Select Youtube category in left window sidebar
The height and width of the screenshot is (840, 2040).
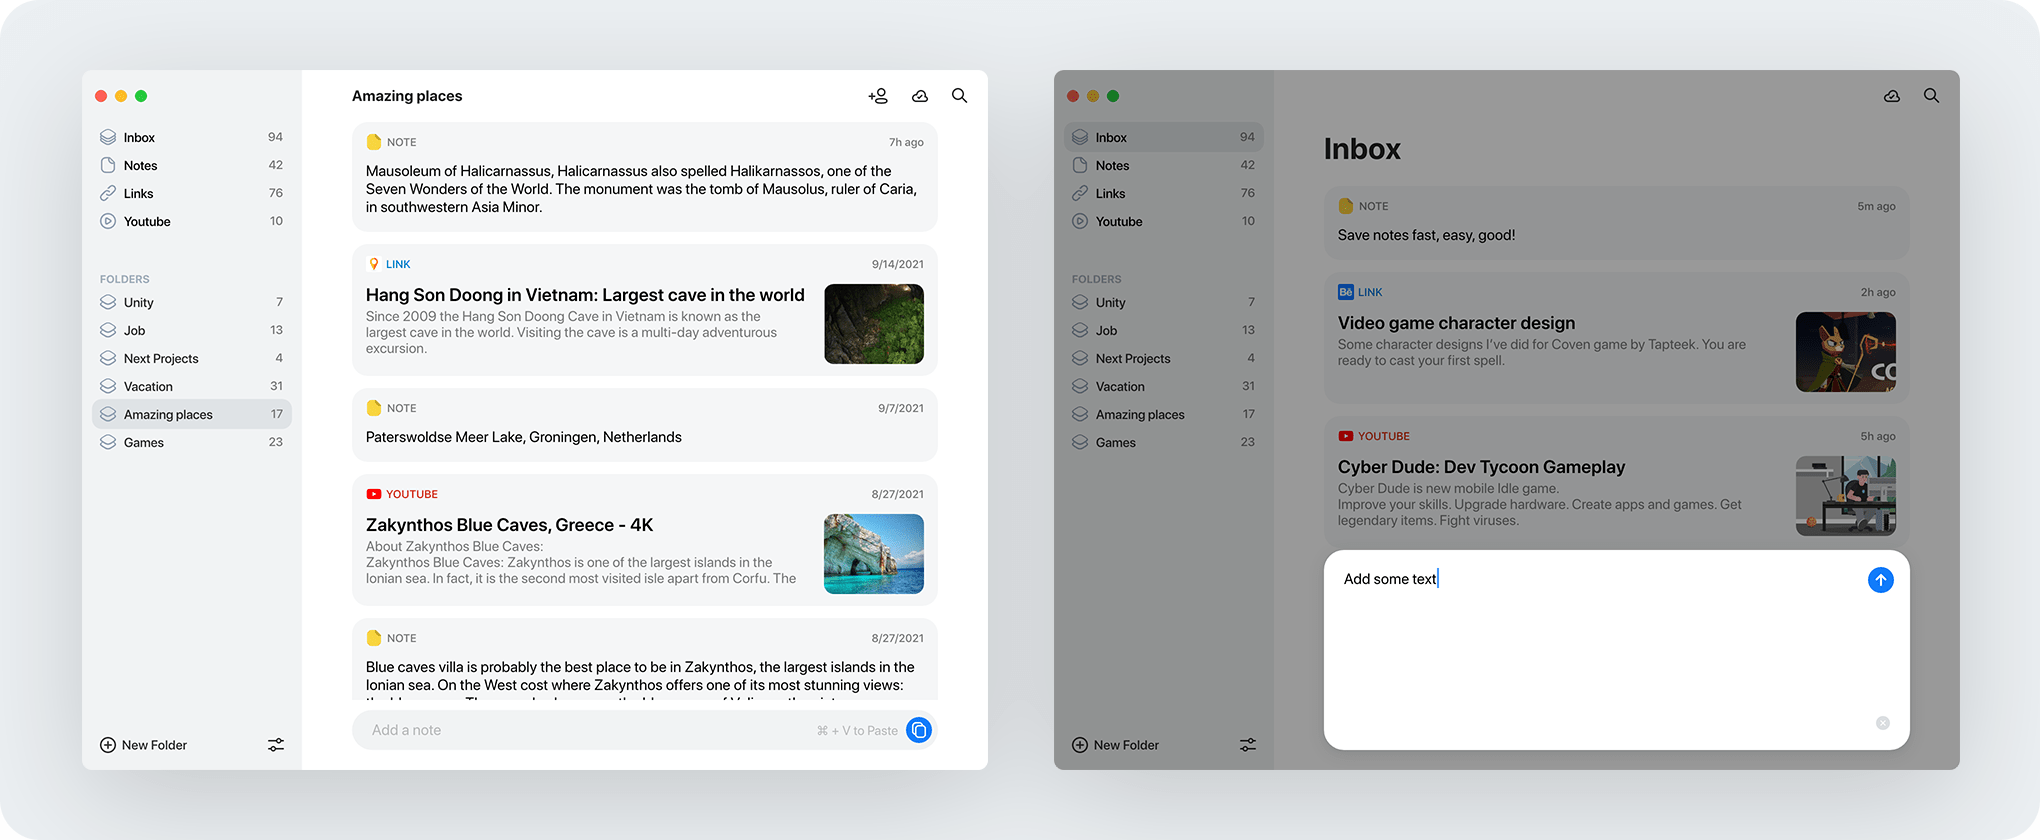pyautogui.click(x=147, y=221)
